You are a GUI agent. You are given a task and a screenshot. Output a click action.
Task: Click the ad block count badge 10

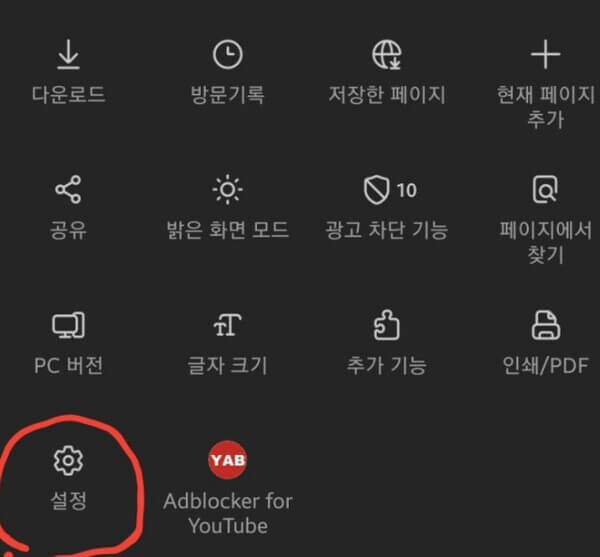(x=407, y=190)
